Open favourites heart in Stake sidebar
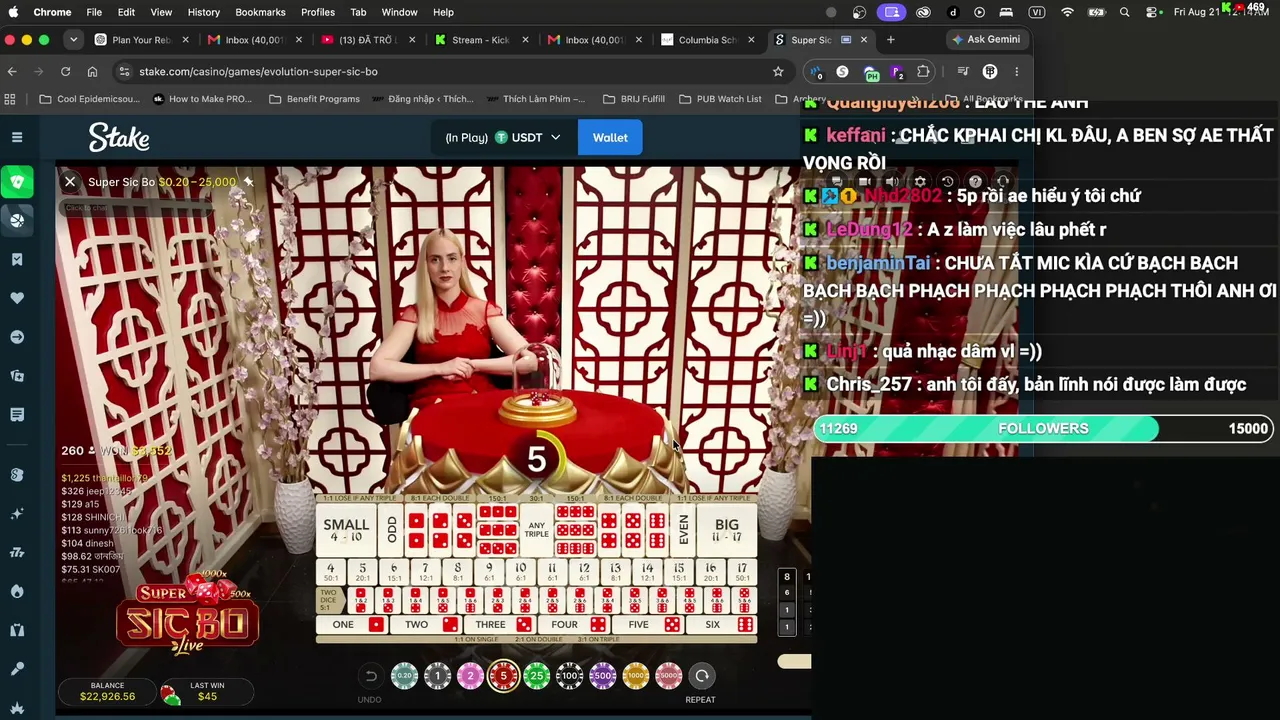 (17, 298)
